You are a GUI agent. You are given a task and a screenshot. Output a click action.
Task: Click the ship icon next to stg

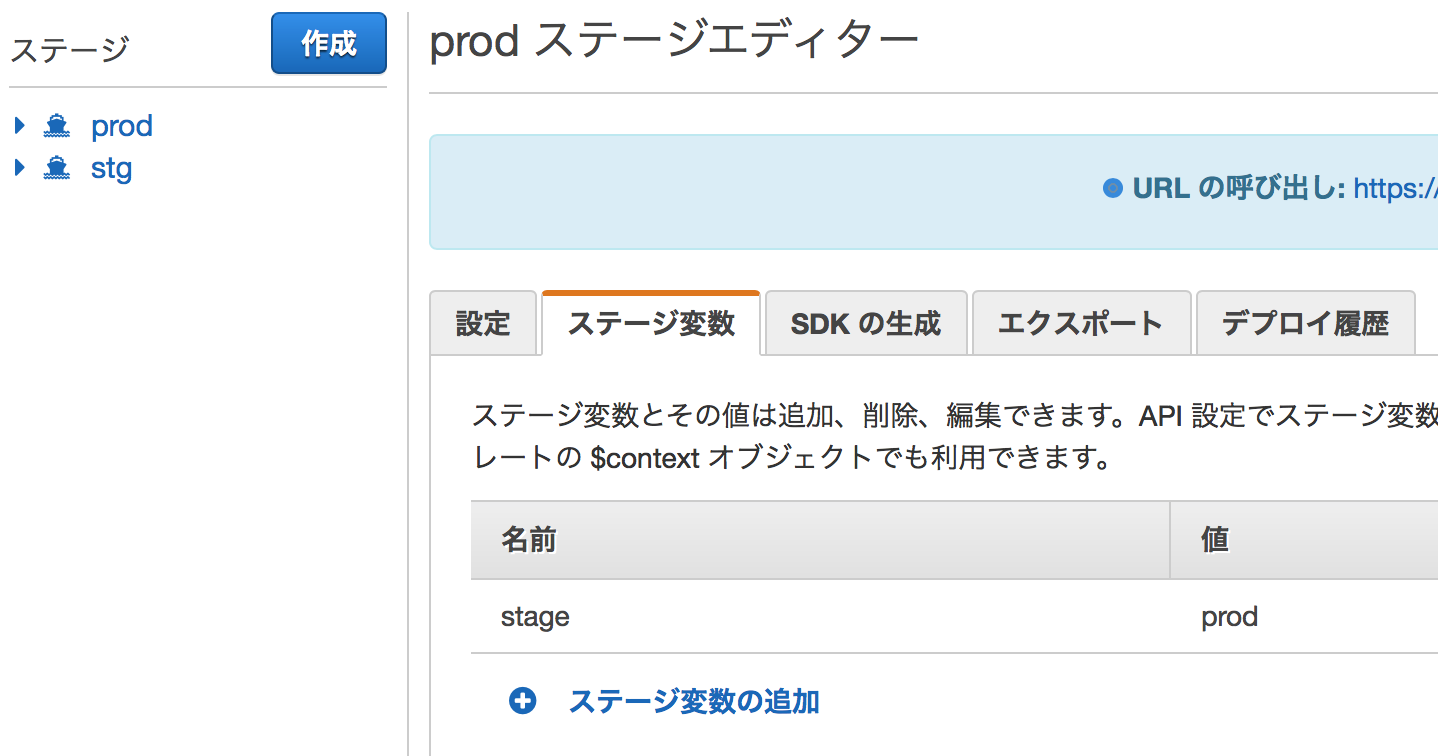57,168
